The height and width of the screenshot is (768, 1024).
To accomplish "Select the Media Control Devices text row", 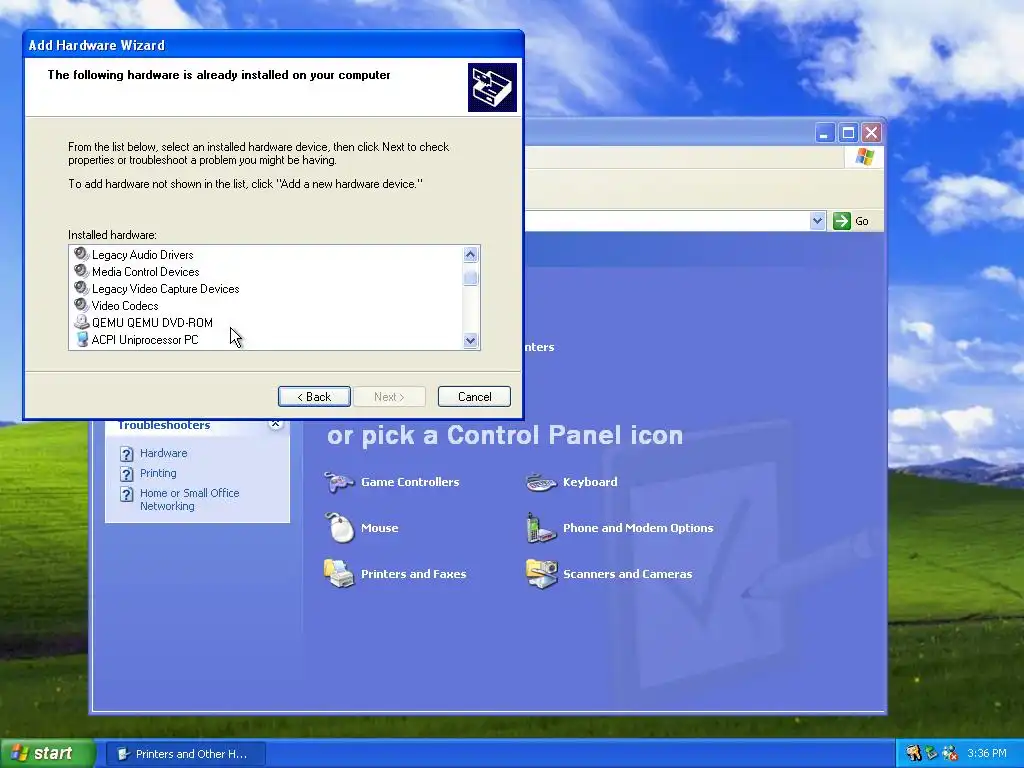I will pyautogui.click(x=146, y=272).
